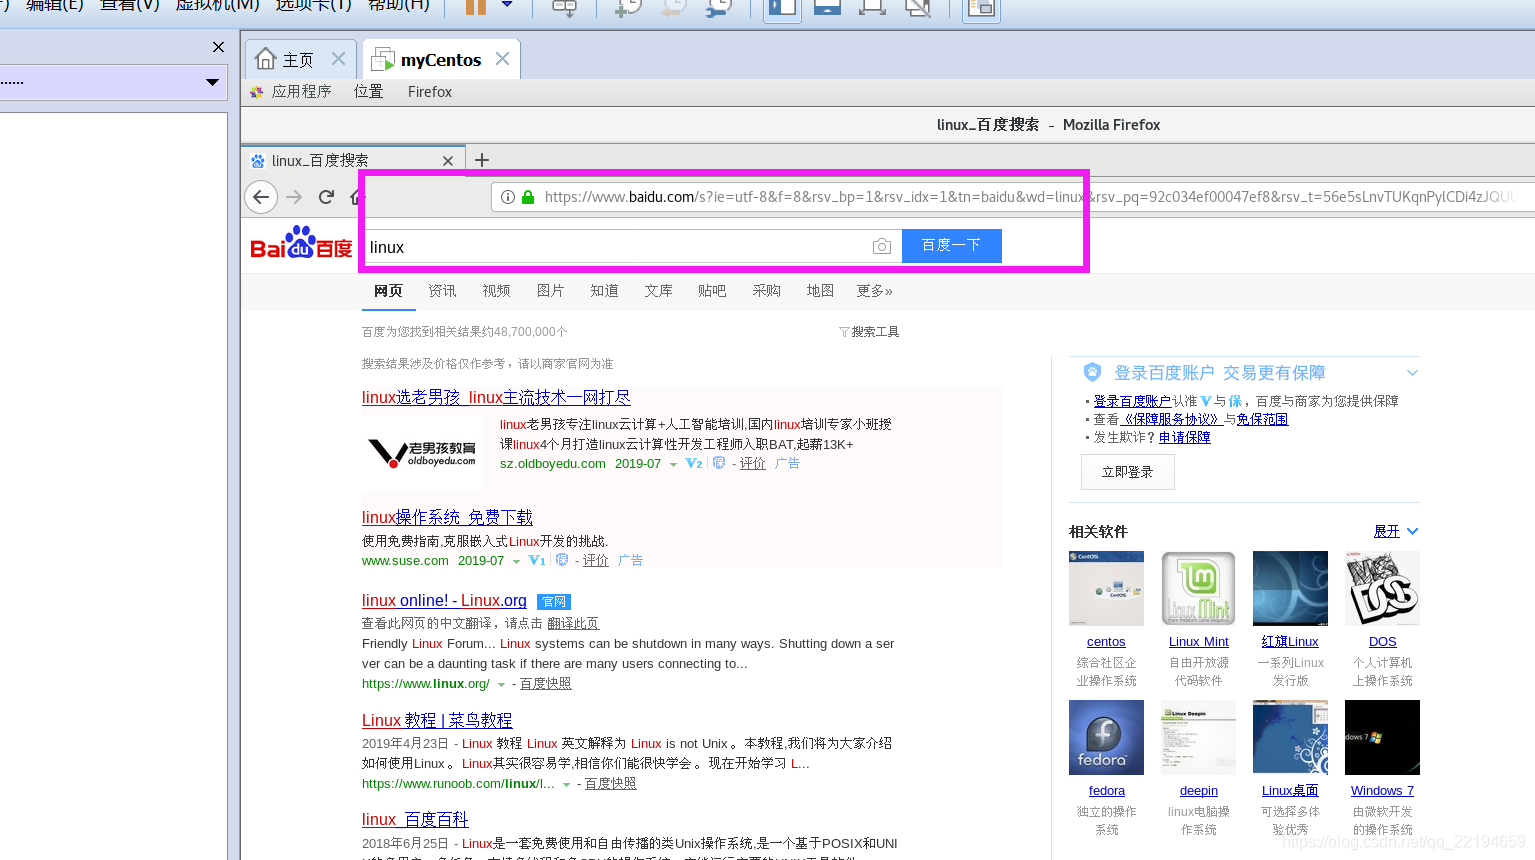Click the Firefox forward arrow
Viewport: 1535px width, 860px height.
pos(294,197)
